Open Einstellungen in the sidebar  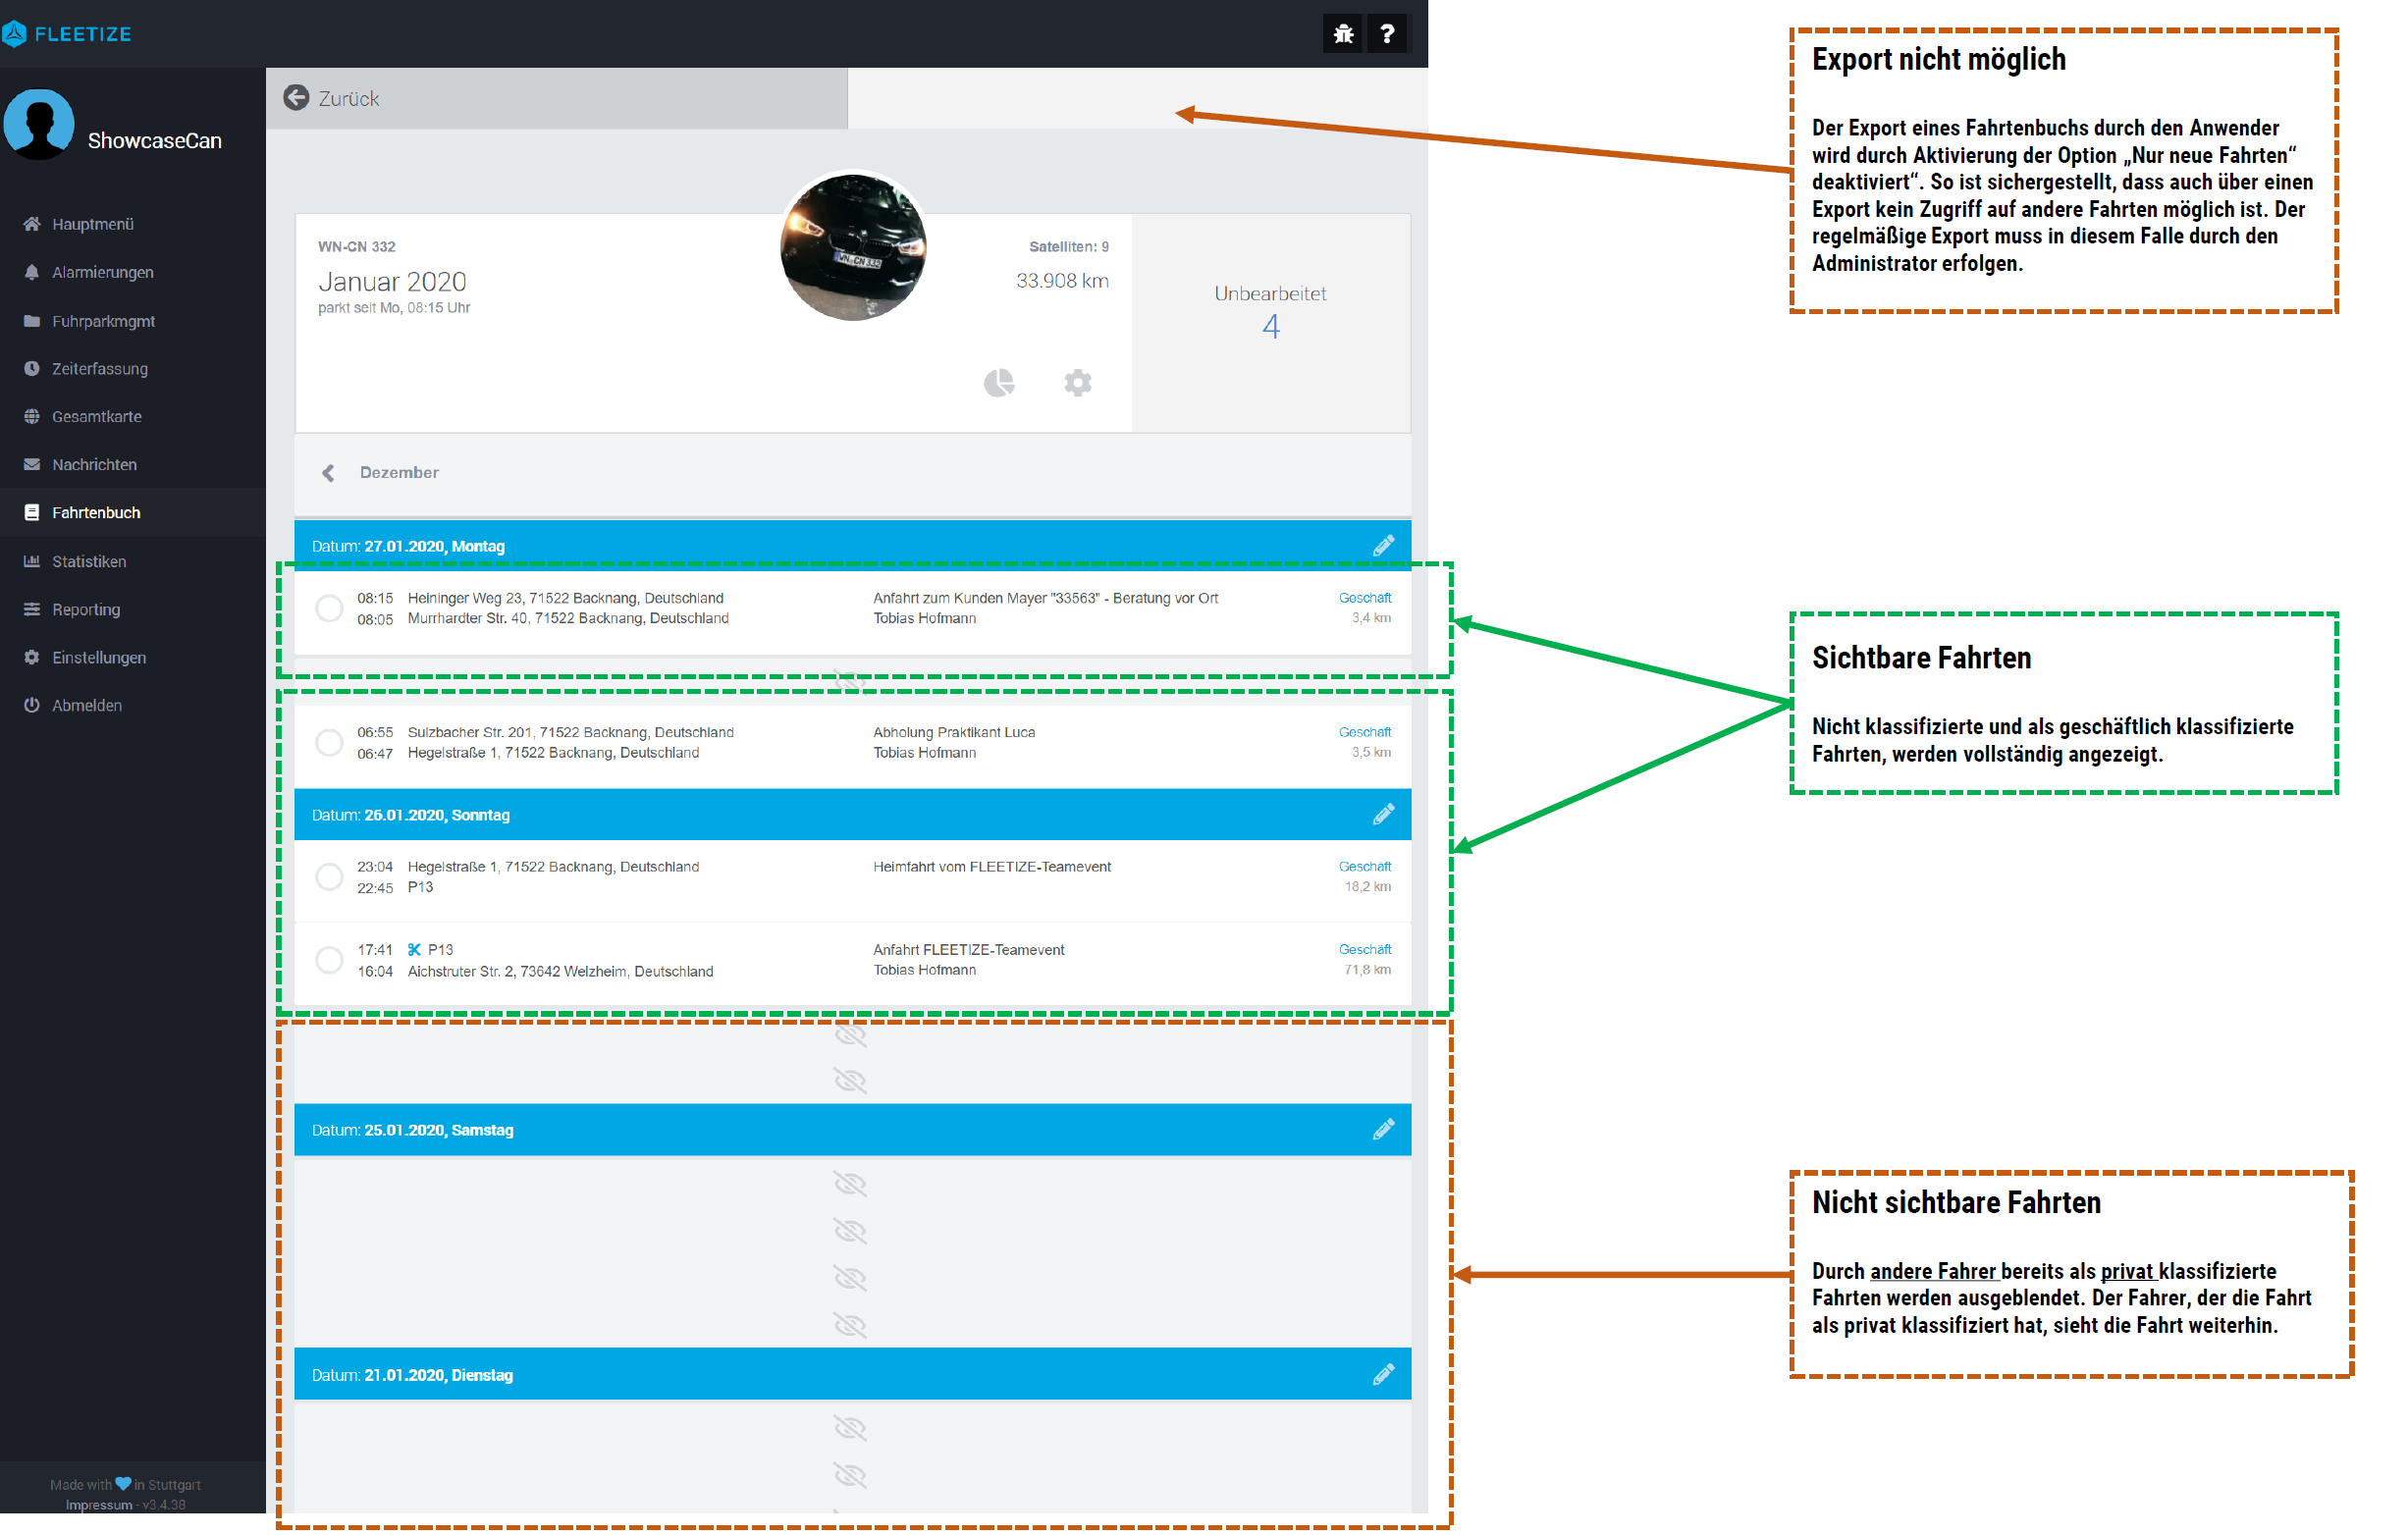coord(99,658)
